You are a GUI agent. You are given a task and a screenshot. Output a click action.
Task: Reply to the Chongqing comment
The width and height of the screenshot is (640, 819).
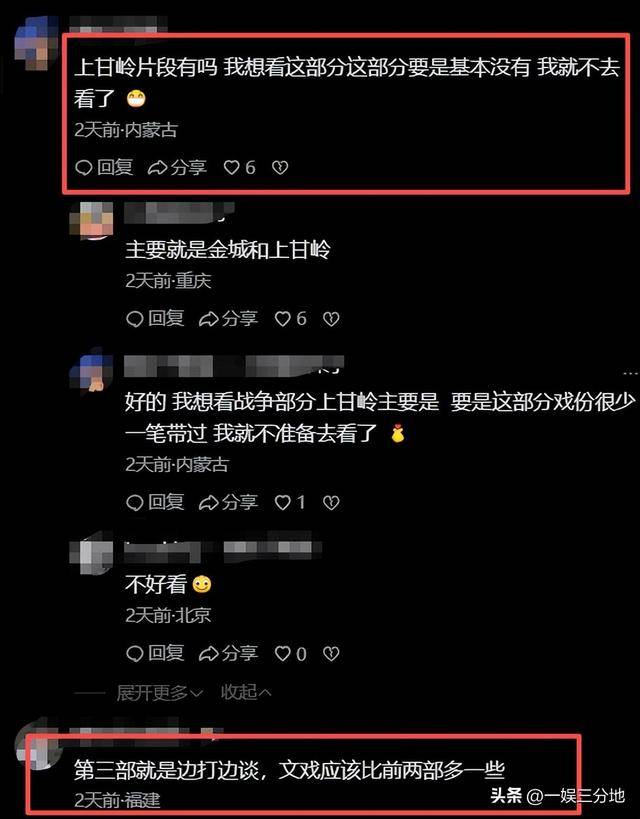[x=155, y=319]
